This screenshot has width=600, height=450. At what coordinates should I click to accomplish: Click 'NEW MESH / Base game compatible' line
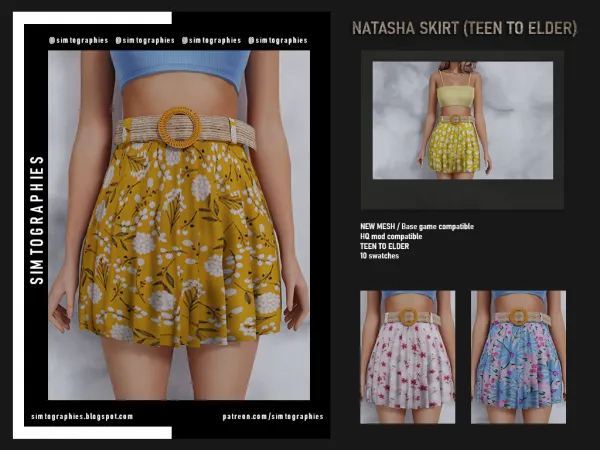point(417,227)
